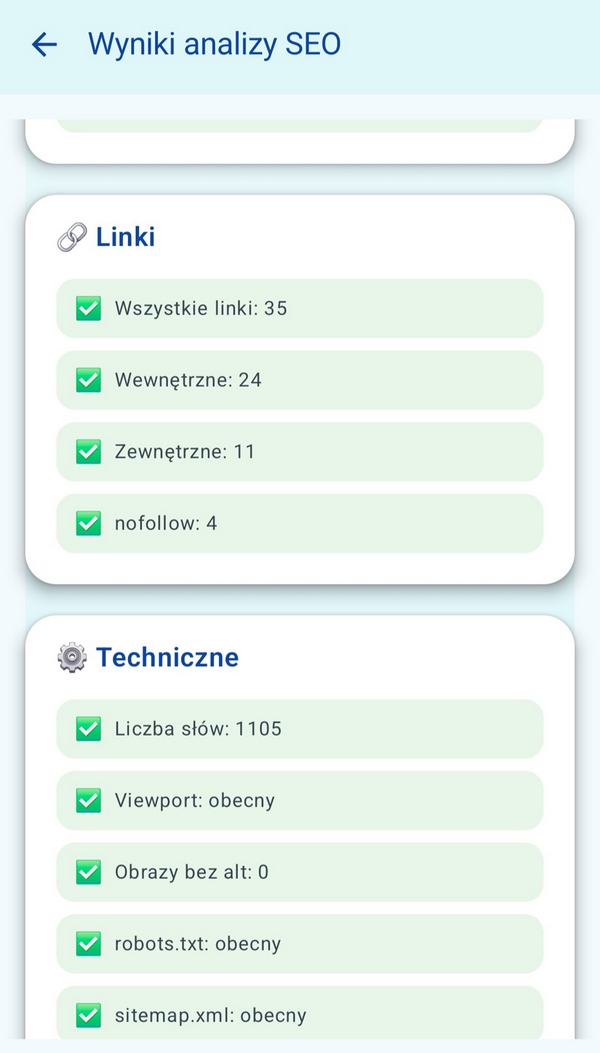Click the row showing Wszystkie linki: 35
This screenshot has height=1053, width=600.
pyautogui.click(x=299, y=308)
